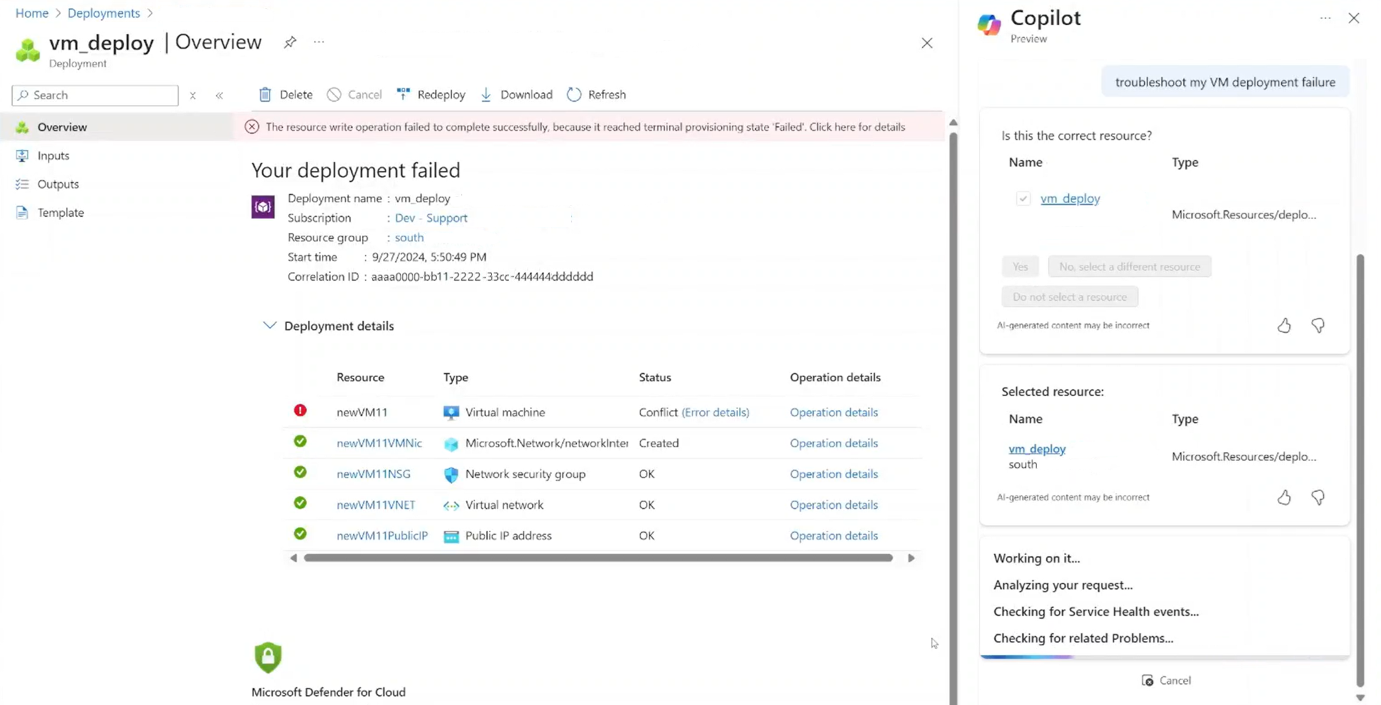Open the newVM11NSG resource link

click(x=373, y=474)
